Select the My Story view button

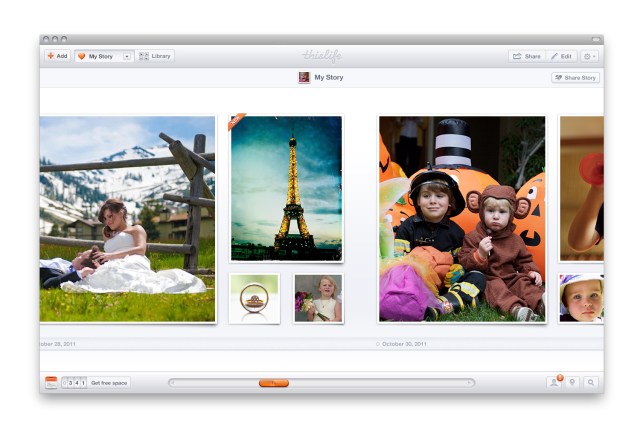coord(98,56)
